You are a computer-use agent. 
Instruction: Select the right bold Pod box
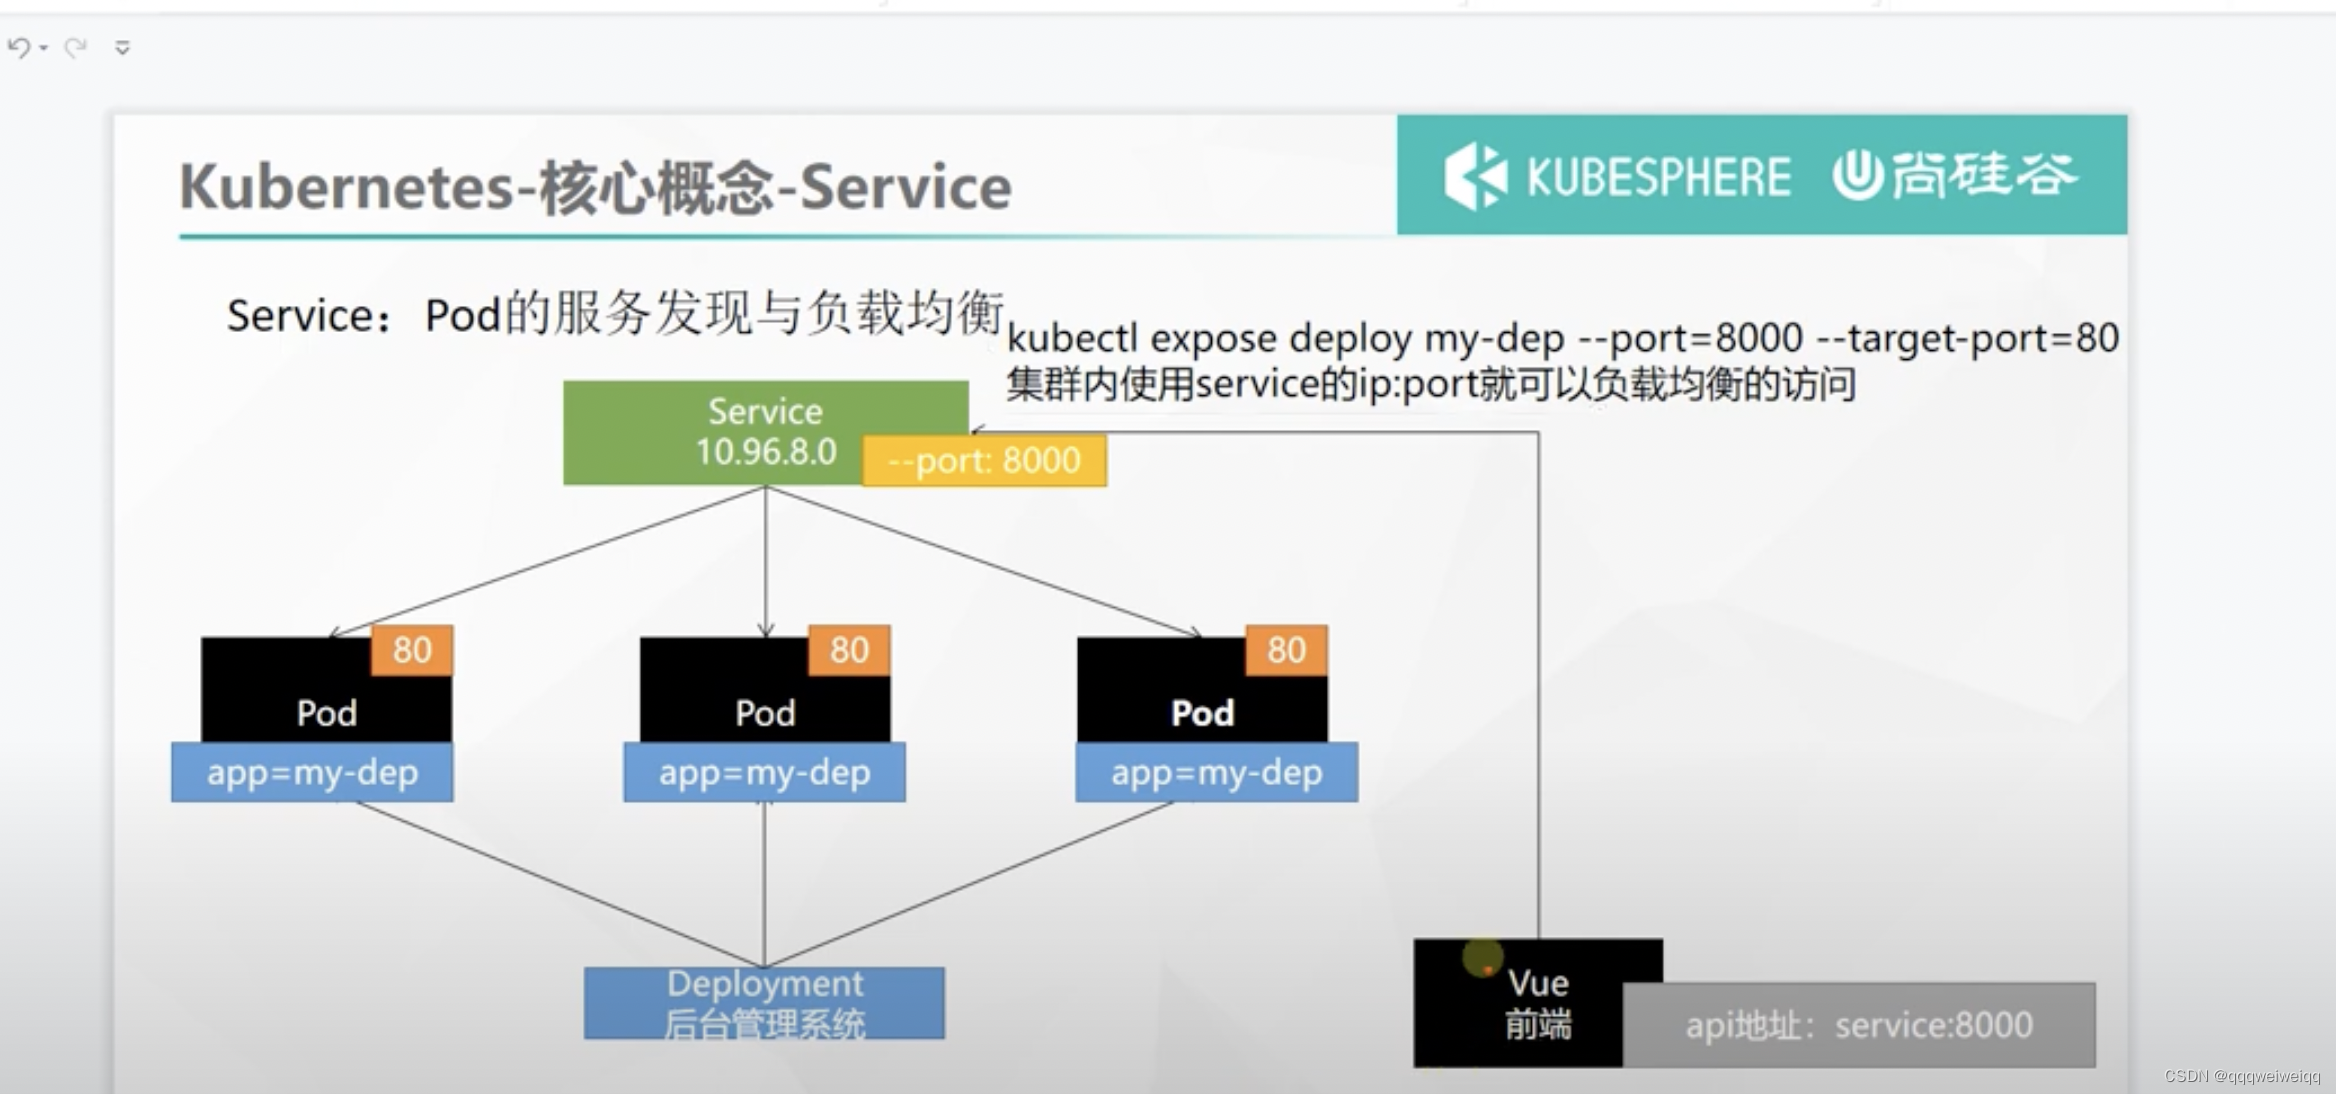(1202, 690)
